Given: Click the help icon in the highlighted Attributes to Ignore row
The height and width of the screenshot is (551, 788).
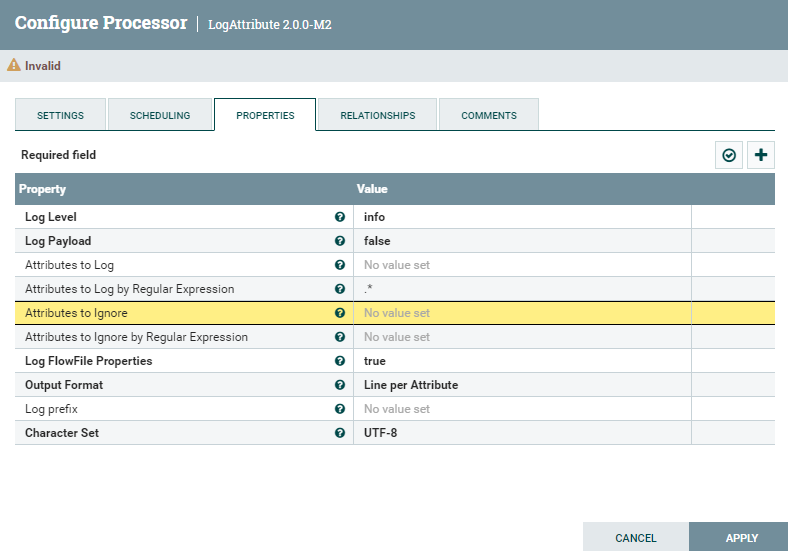Looking at the screenshot, I should pos(340,313).
